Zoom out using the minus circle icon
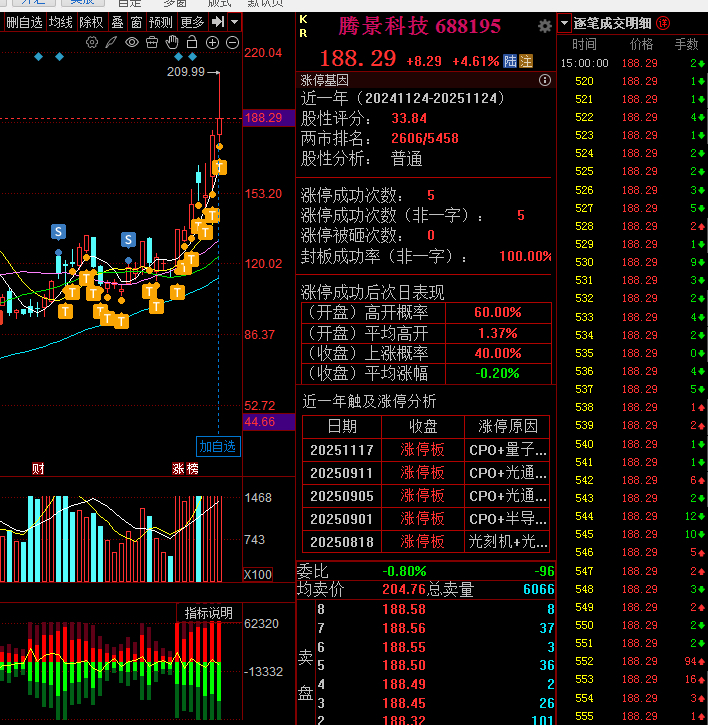The height and width of the screenshot is (725, 708). (233, 43)
